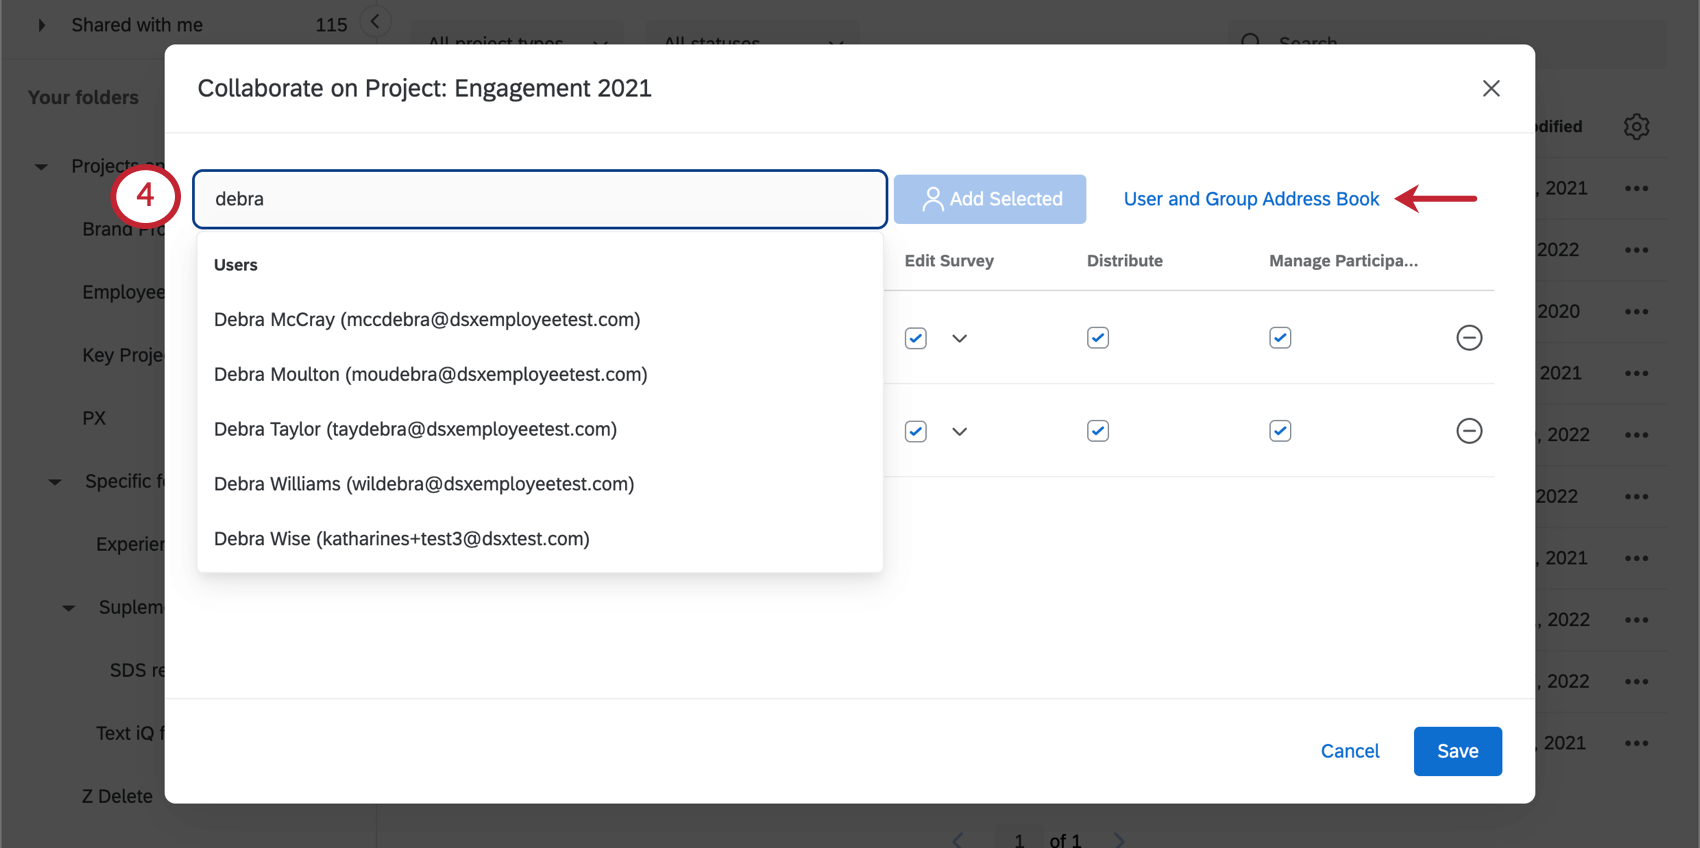The width and height of the screenshot is (1700, 848).
Task: Remove the first collaborator with minus icon
Action: (1469, 338)
